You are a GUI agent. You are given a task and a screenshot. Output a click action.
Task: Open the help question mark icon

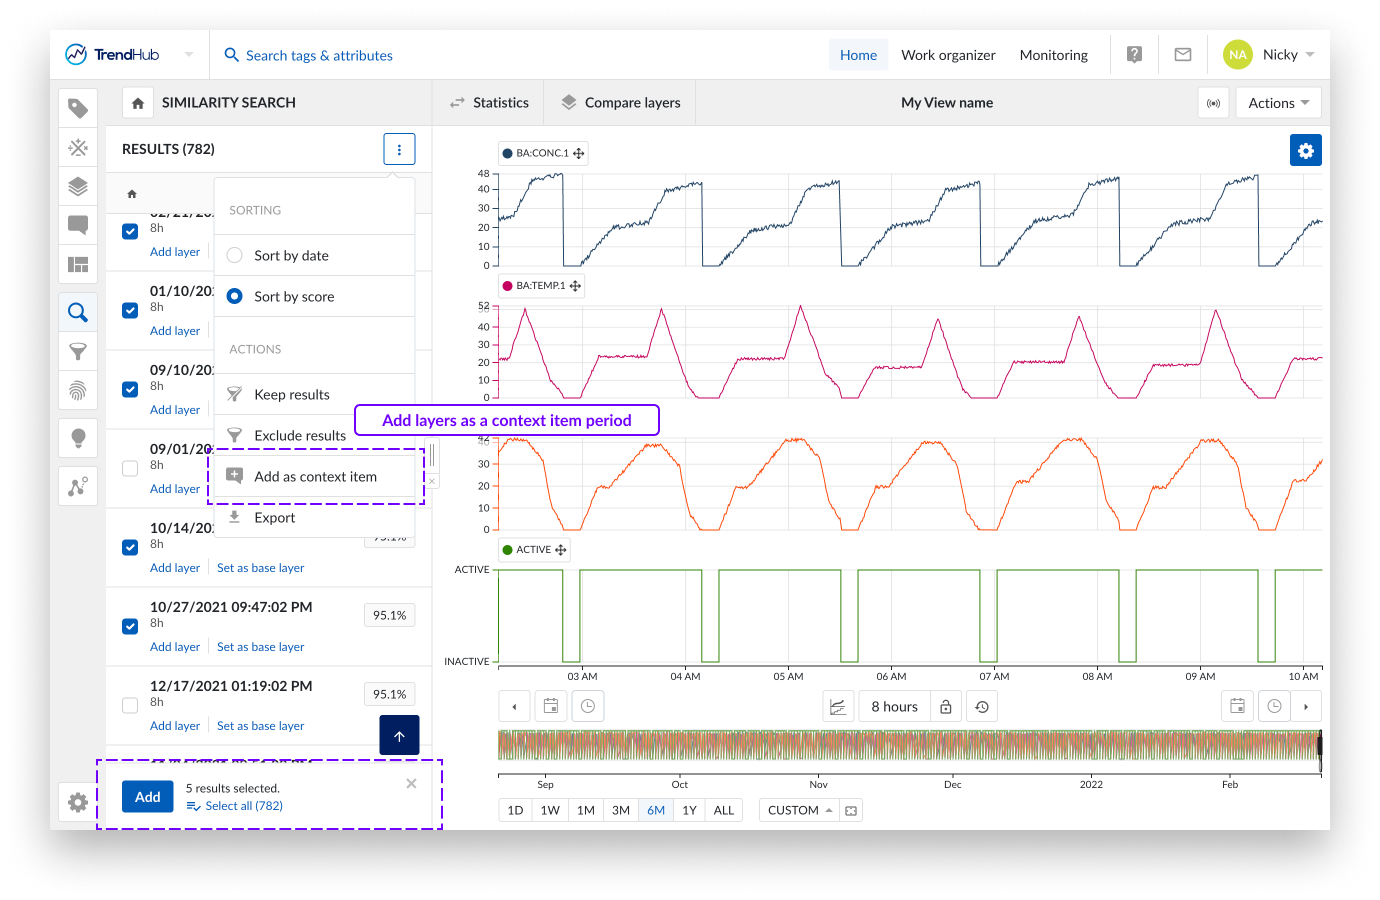click(1134, 55)
